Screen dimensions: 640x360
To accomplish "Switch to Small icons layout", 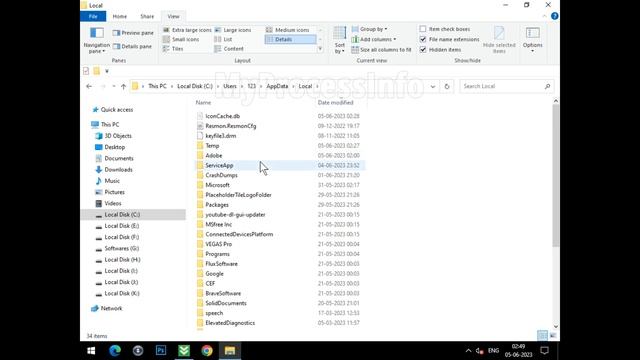I will [x=181, y=39].
